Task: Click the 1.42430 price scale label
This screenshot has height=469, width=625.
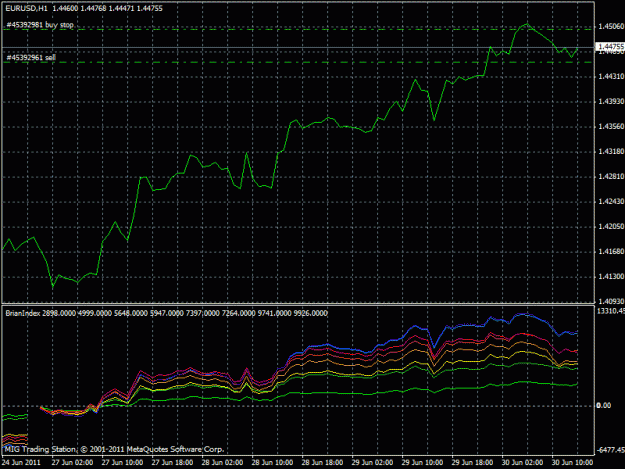Action: coord(611,201)
